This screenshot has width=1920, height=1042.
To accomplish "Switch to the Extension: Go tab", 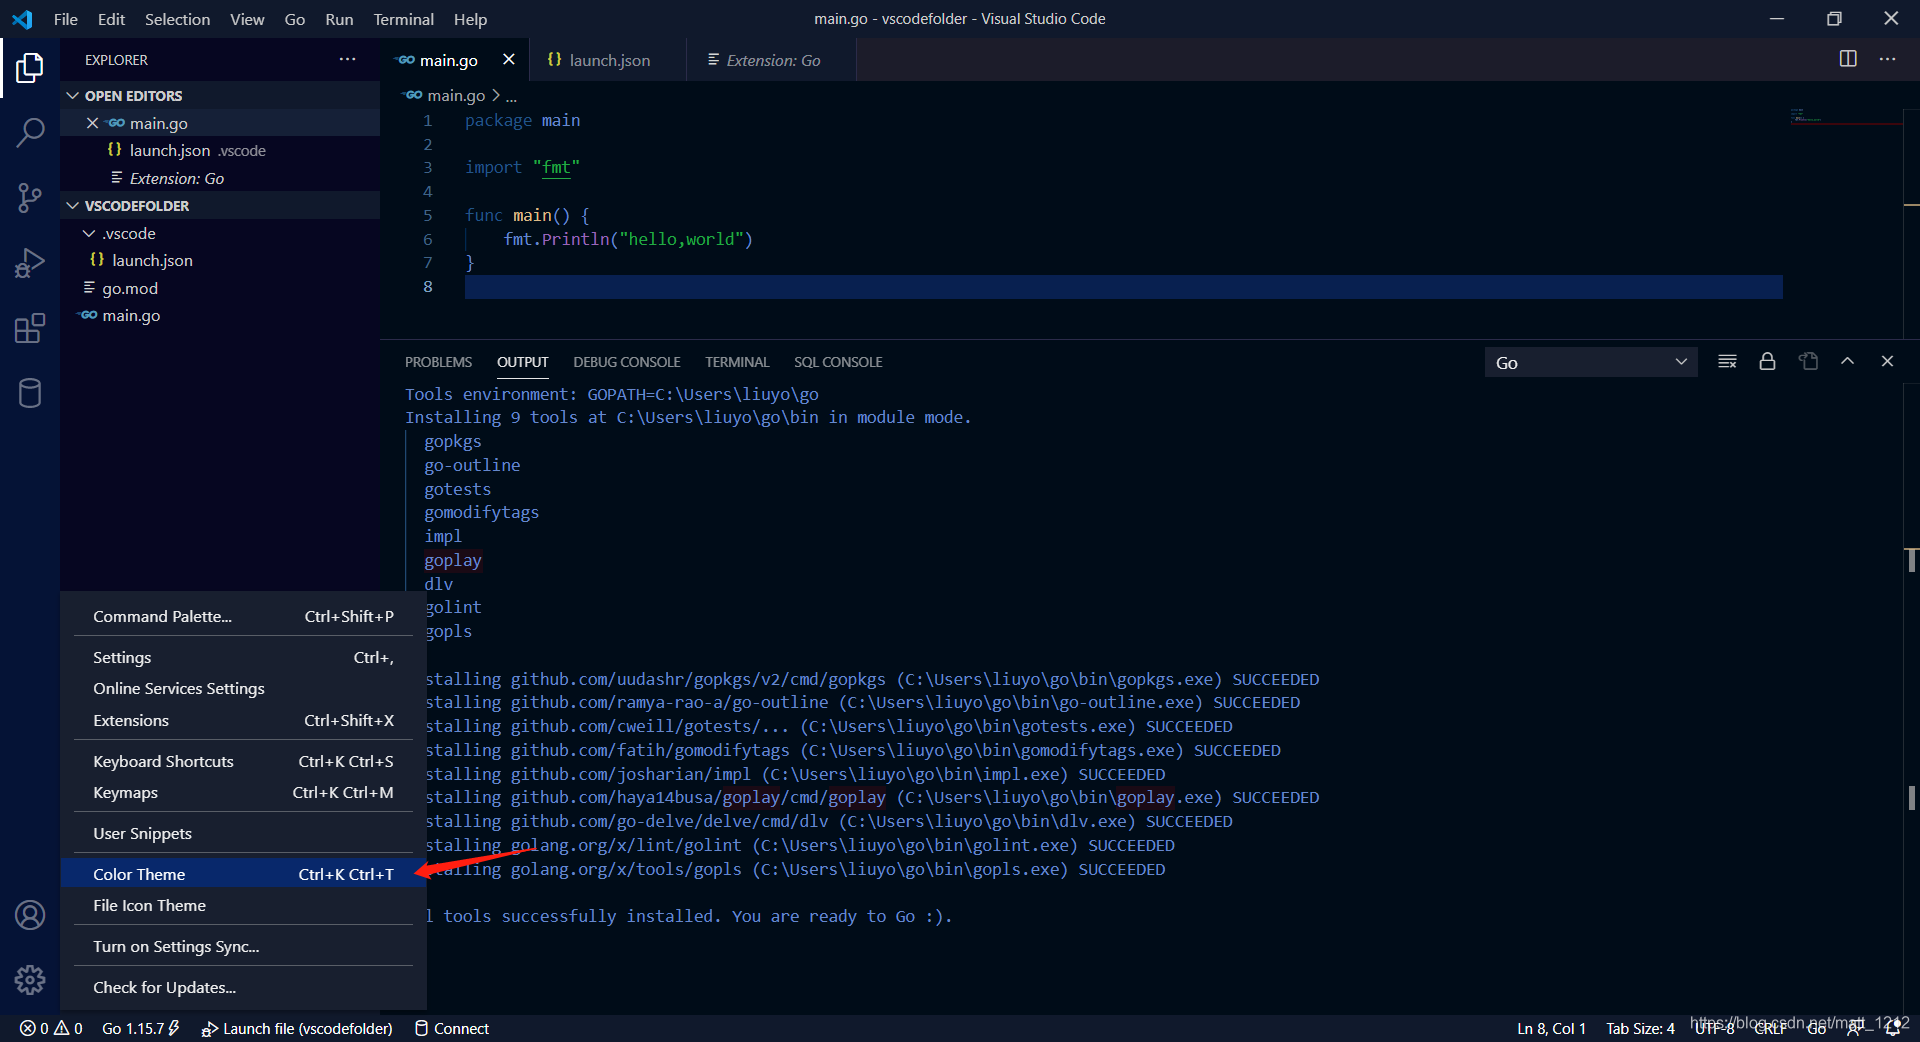I will pos(771,60).
